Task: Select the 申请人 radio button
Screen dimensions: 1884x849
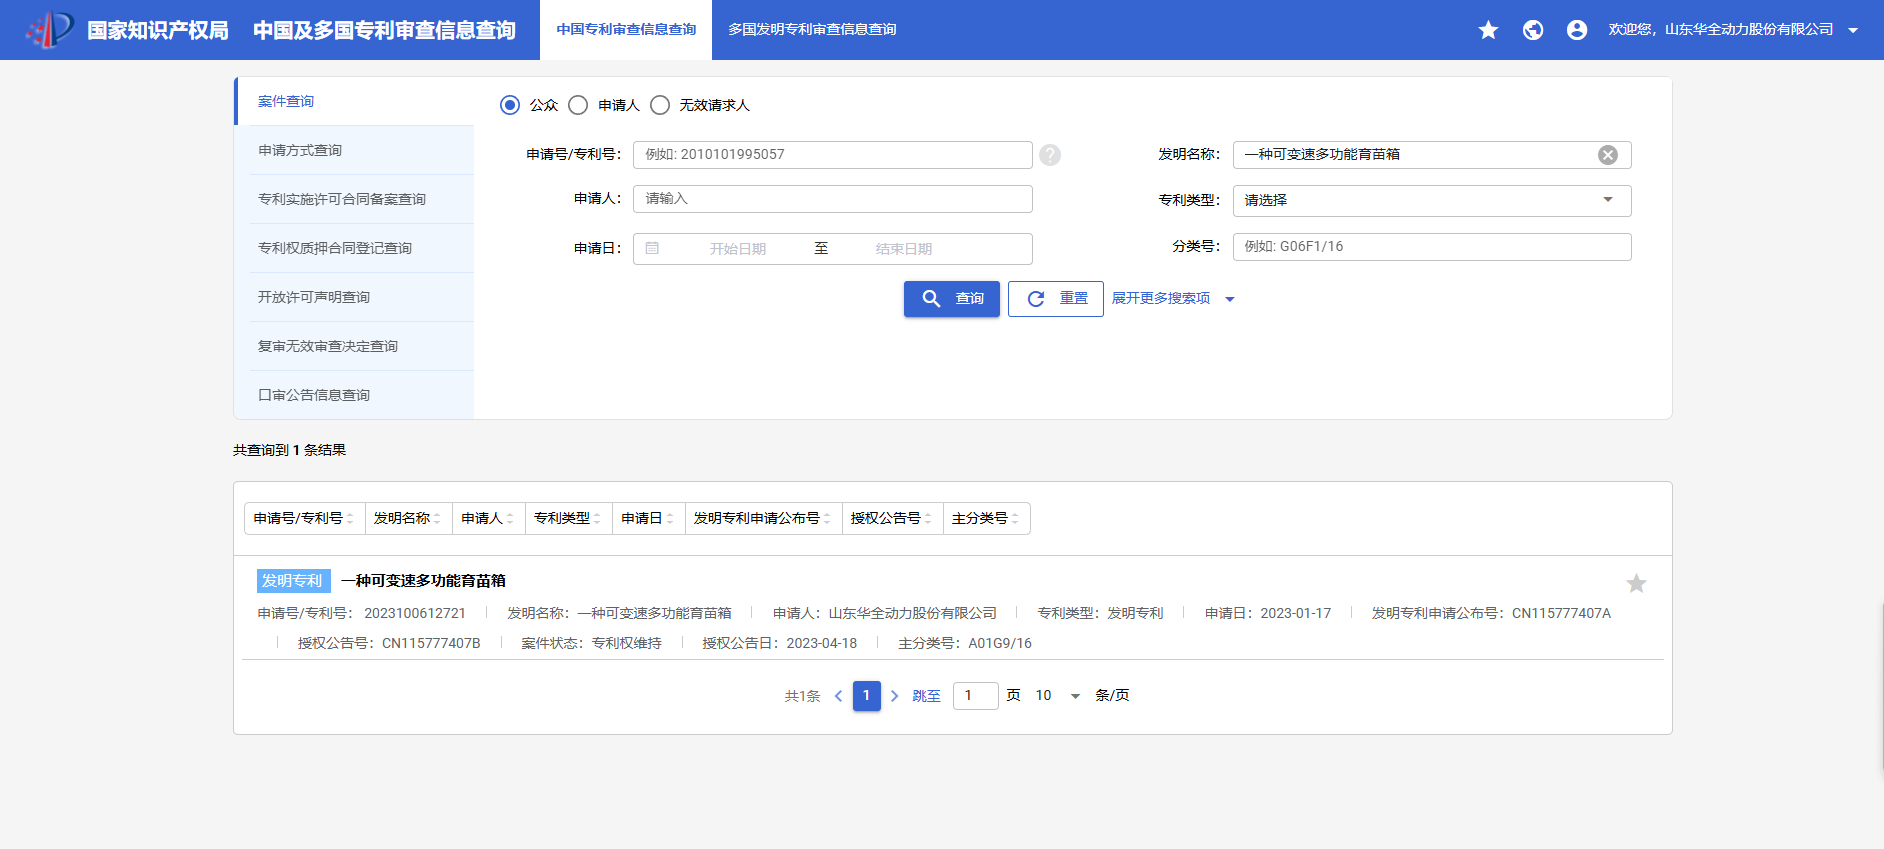Action: [x=578, y=105]
